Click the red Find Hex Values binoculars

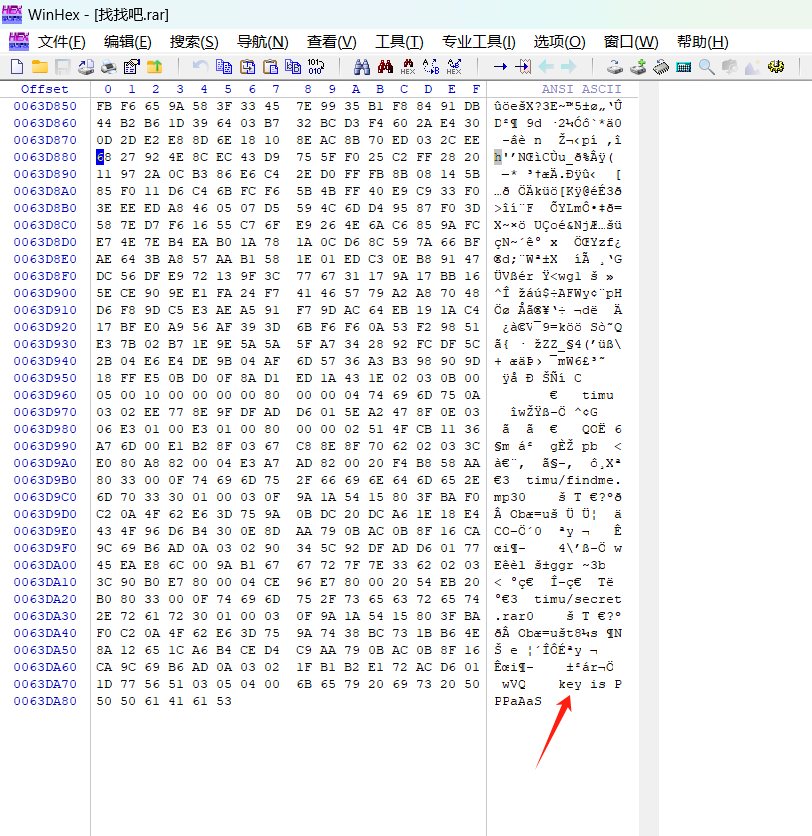coord(385,67)
